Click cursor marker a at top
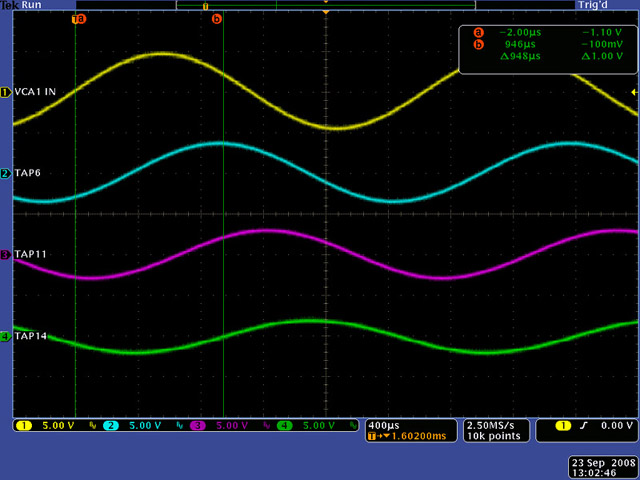Image resolution: width=640 pixels, height=480 pixels. point(80,18)
